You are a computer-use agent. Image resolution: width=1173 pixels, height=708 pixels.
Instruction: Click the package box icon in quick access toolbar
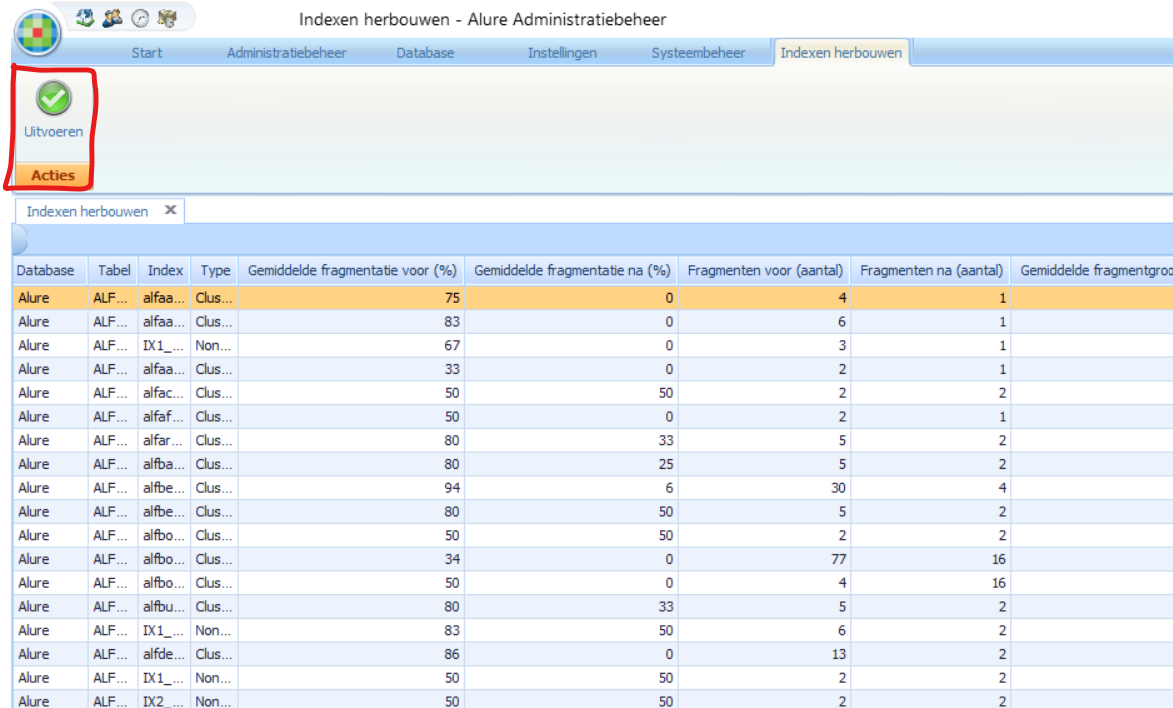click(x=167, y=17)
